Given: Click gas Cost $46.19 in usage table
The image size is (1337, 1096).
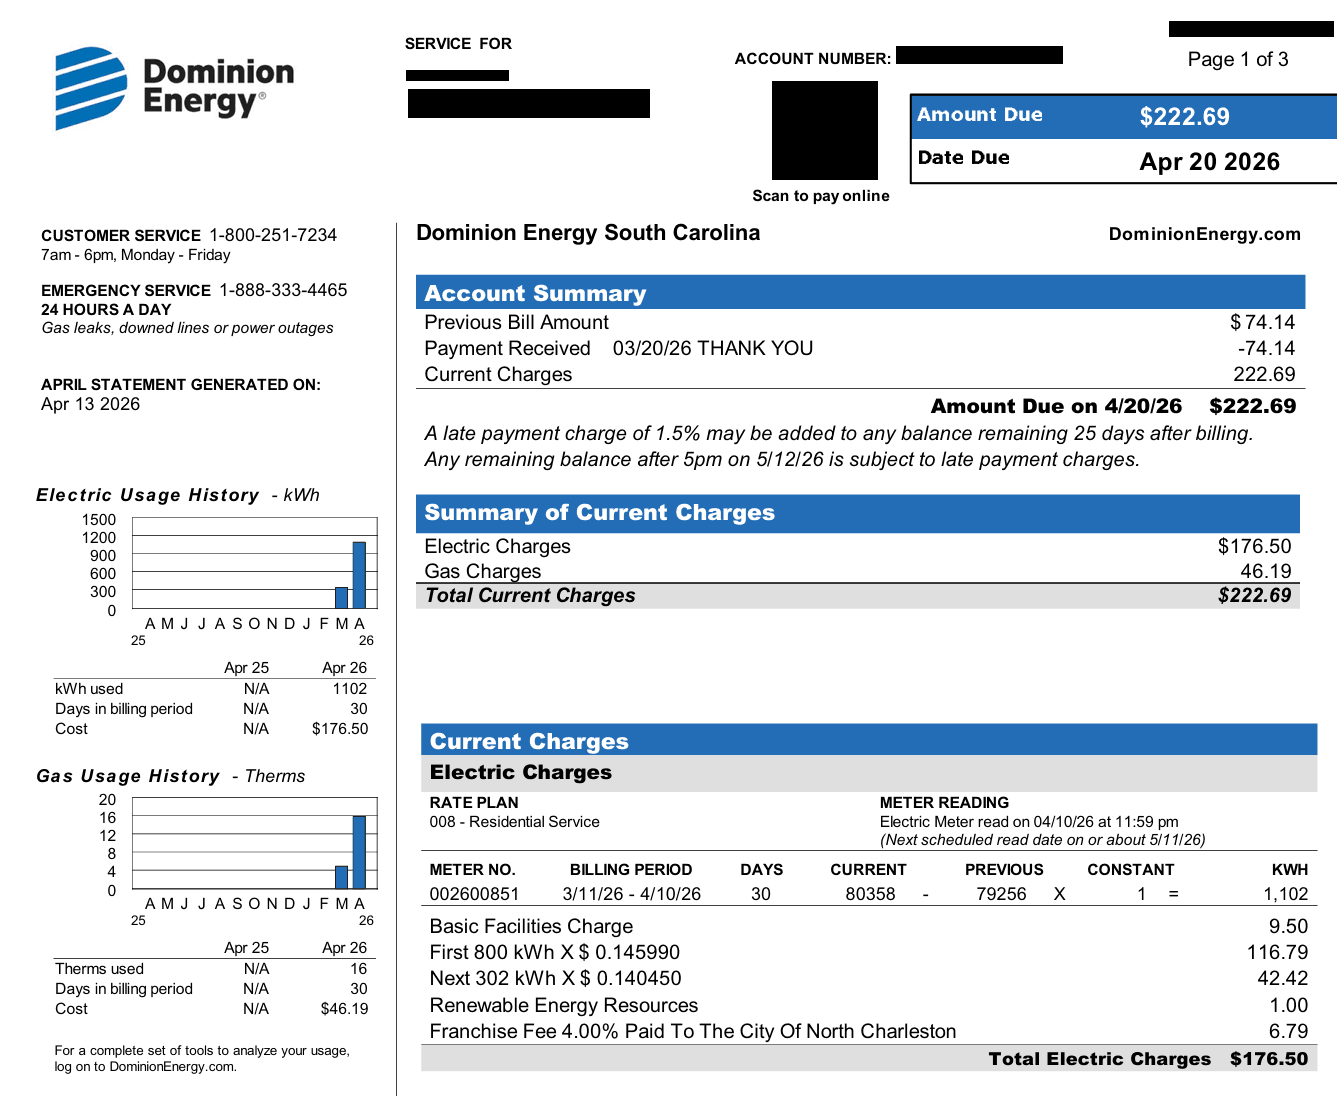Looking at the screenshot, I should coord(344,1008).
